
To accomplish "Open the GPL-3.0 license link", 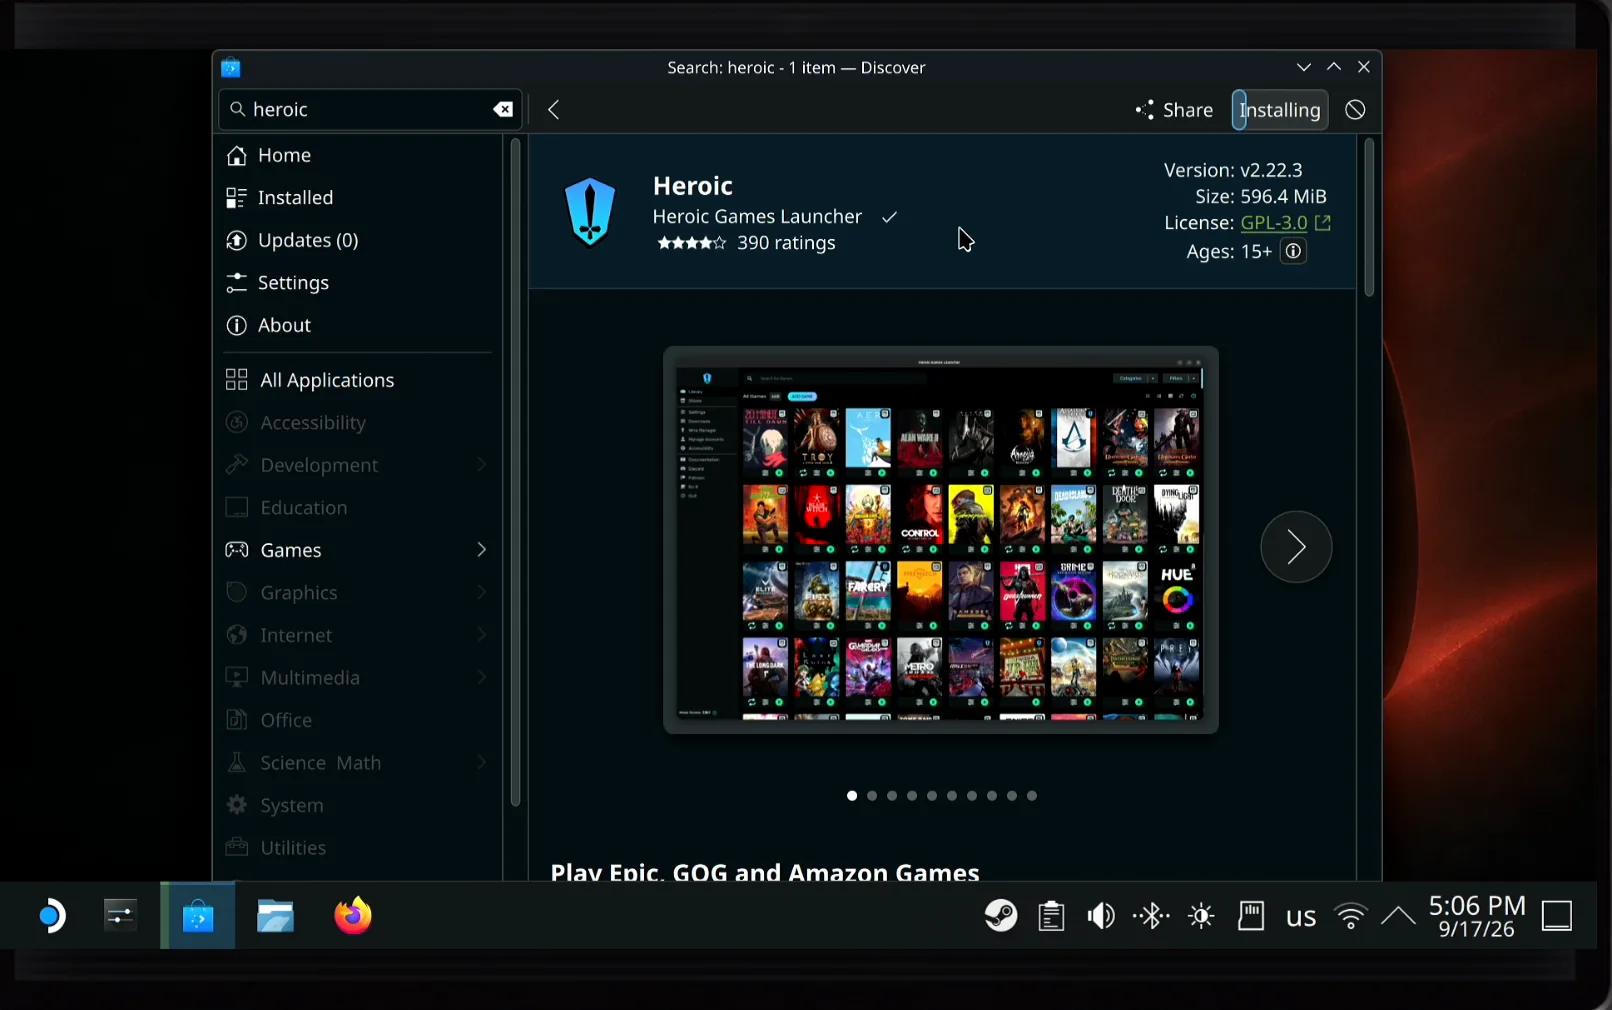I will pos(1274,223).
